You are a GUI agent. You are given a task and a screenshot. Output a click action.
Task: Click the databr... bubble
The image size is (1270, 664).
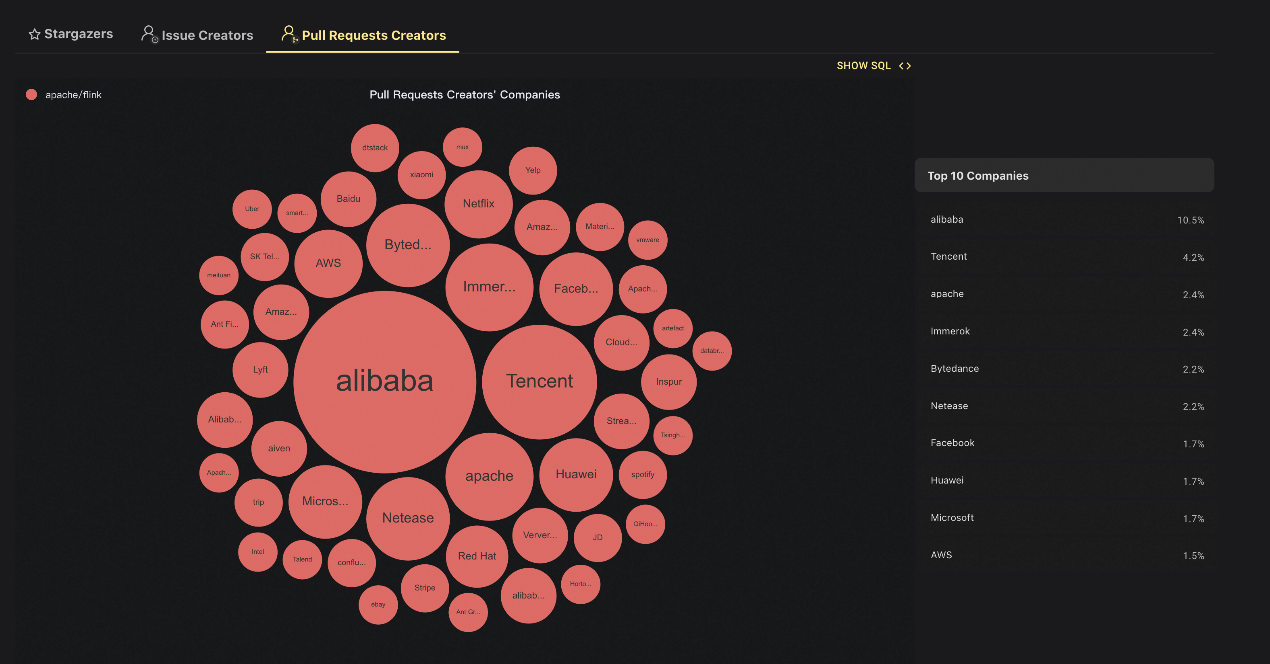712,351
